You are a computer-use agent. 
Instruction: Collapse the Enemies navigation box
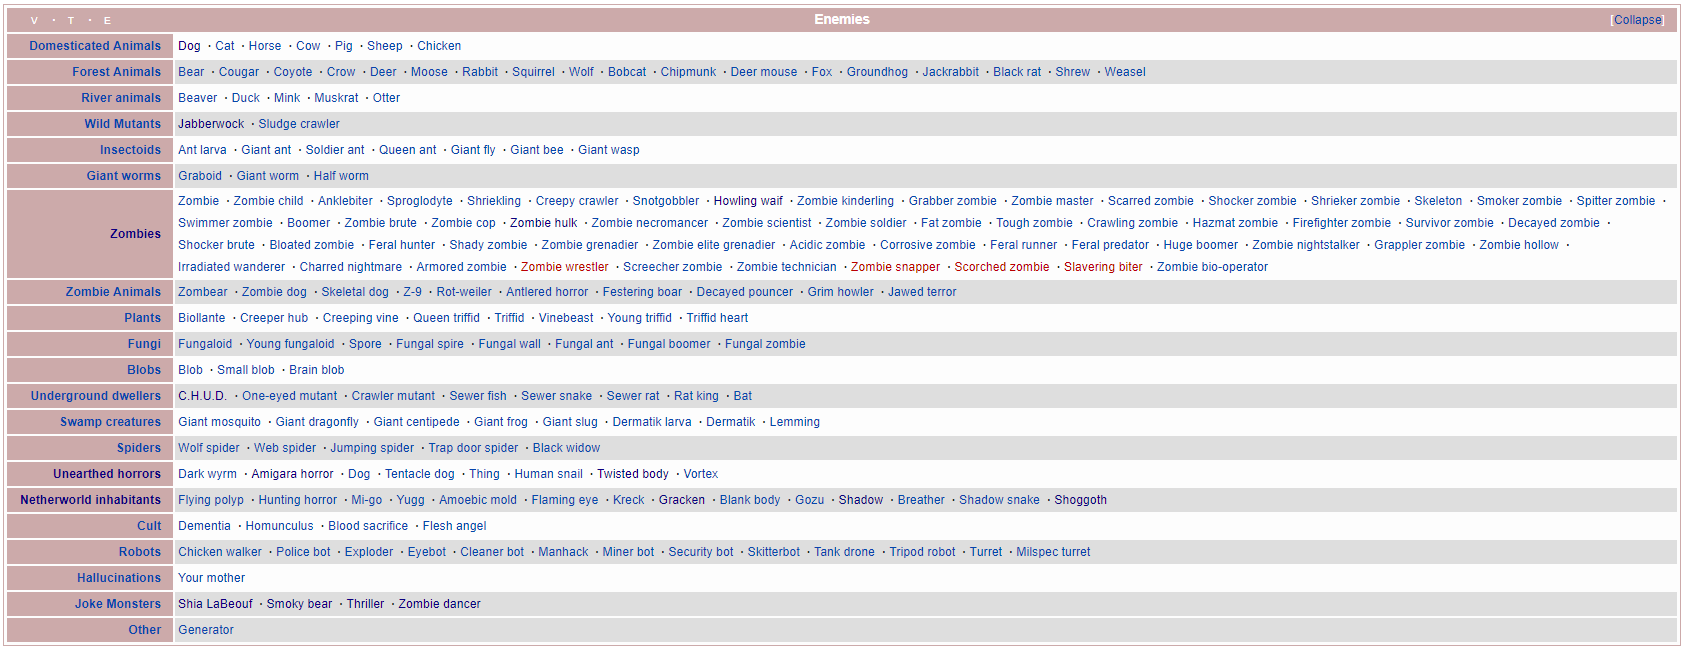(x=1637, y=20)
